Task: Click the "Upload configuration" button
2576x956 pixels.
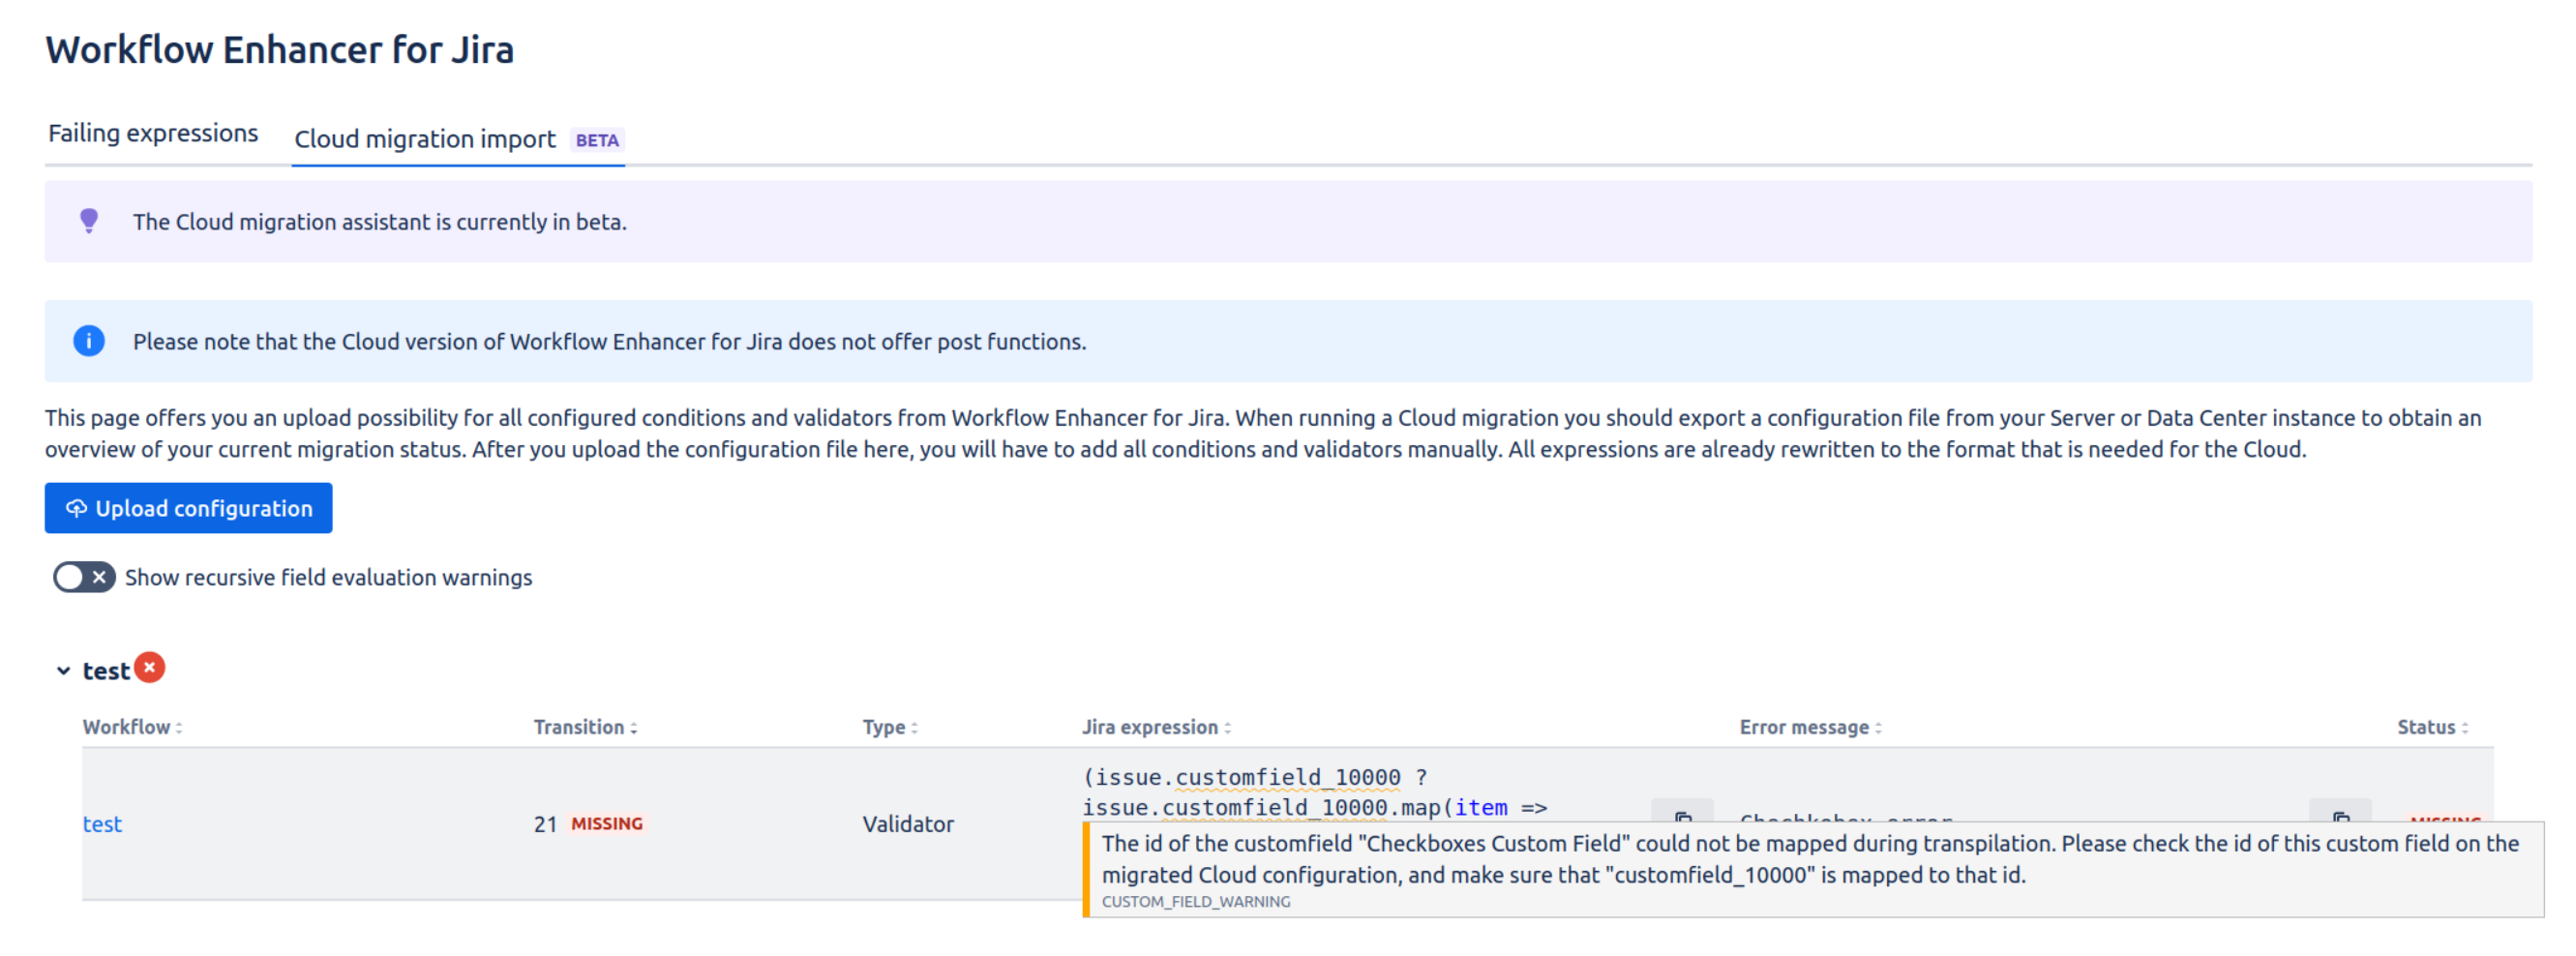Action: [188, 508]
